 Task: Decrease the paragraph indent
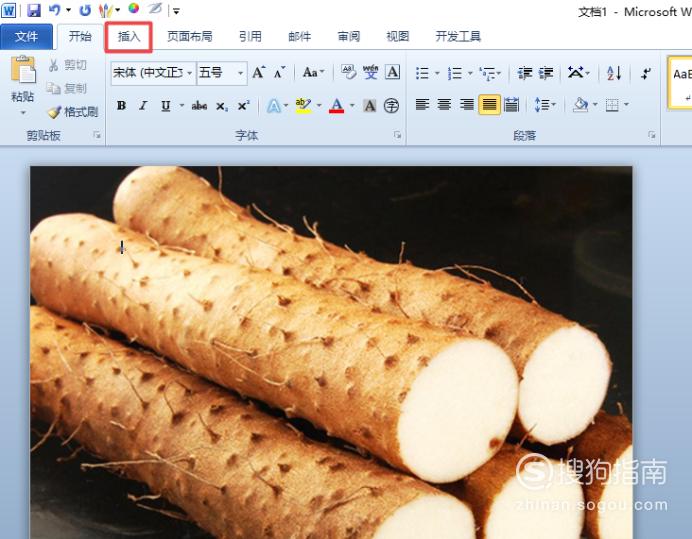[x=525, y=73]
